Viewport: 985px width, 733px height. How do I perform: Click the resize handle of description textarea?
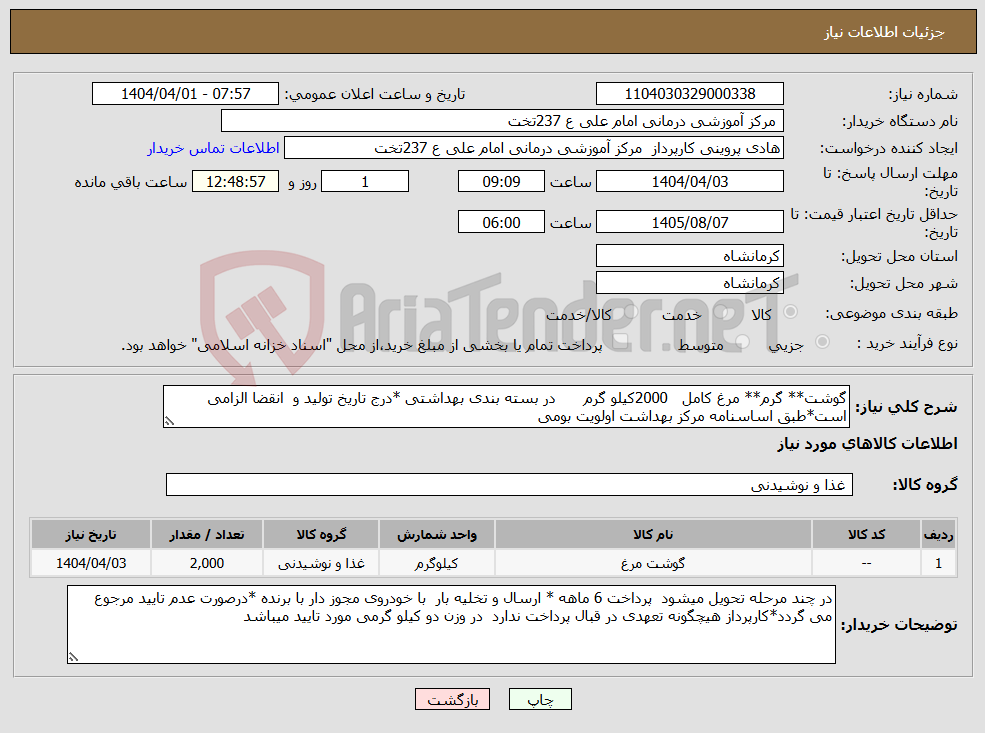click(x=168, y=422)
